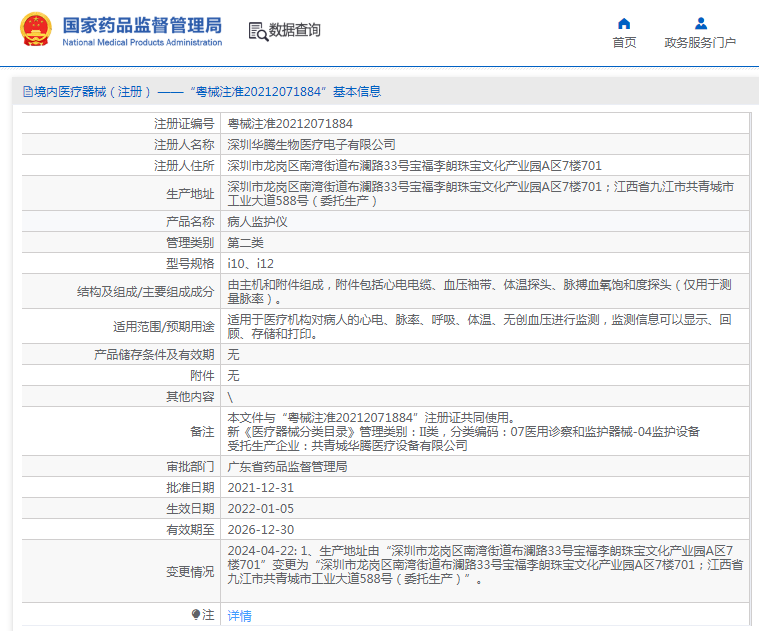The width and height of the screenshot is (759, 631).
Task: Click the 政务服务门户 label
Action: (x=700, y=43)
